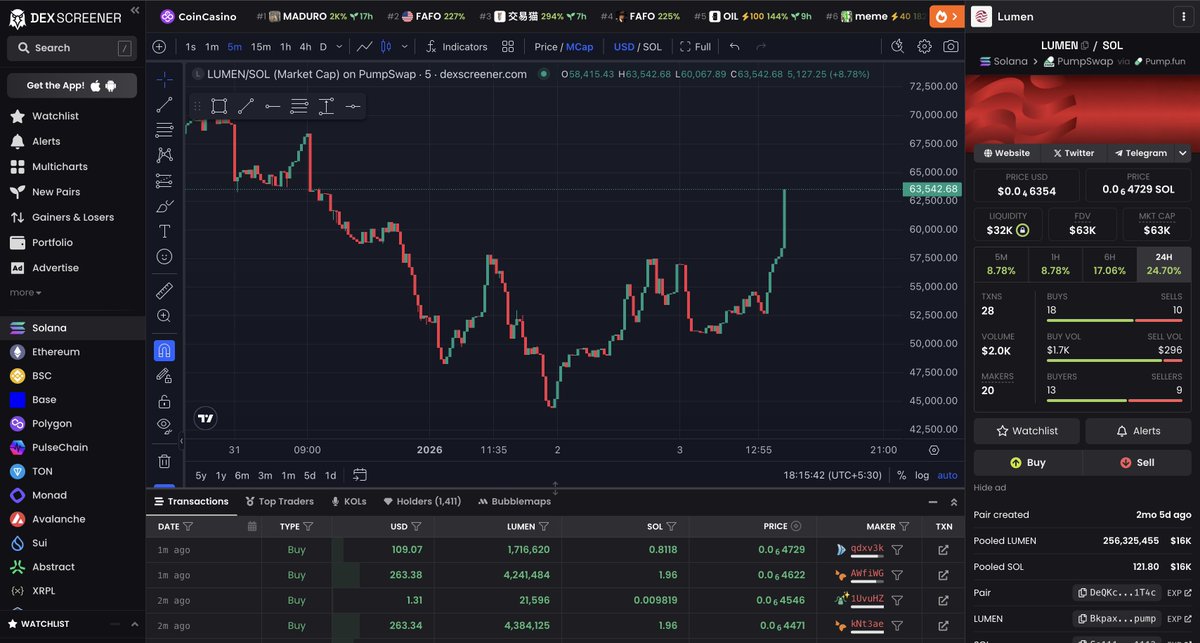The height and width of the screenshot is (643, 1200).
Task: Filter transactions by TYPE column
Action: pos(308,526)
